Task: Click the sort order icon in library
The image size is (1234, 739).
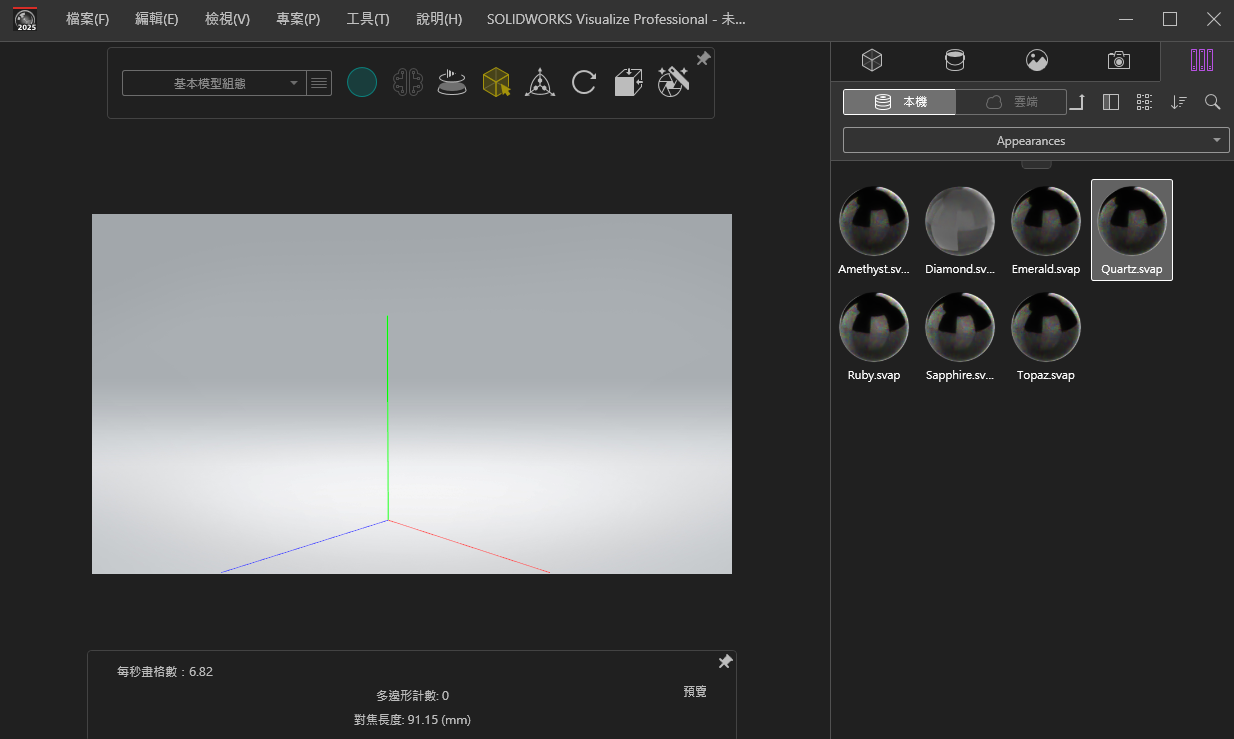Action: coord(1179,102)
